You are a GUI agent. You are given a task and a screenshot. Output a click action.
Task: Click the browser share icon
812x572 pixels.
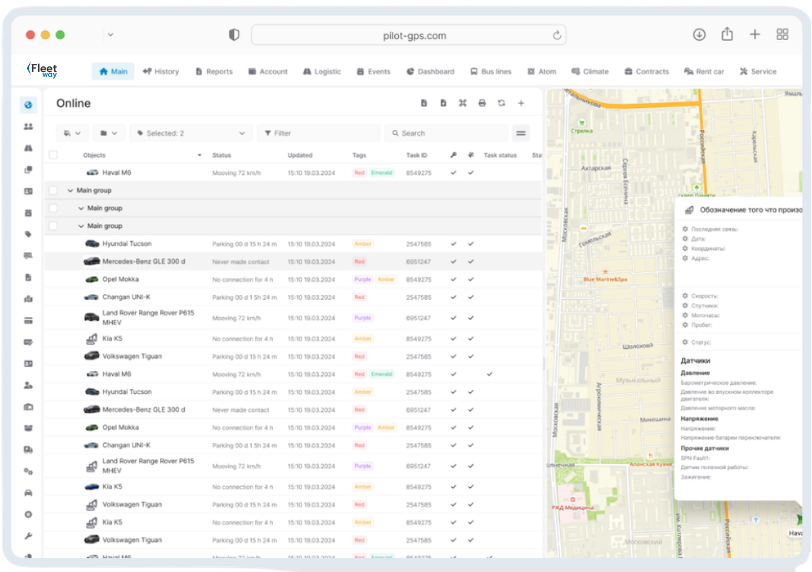(x=727, y=34)
